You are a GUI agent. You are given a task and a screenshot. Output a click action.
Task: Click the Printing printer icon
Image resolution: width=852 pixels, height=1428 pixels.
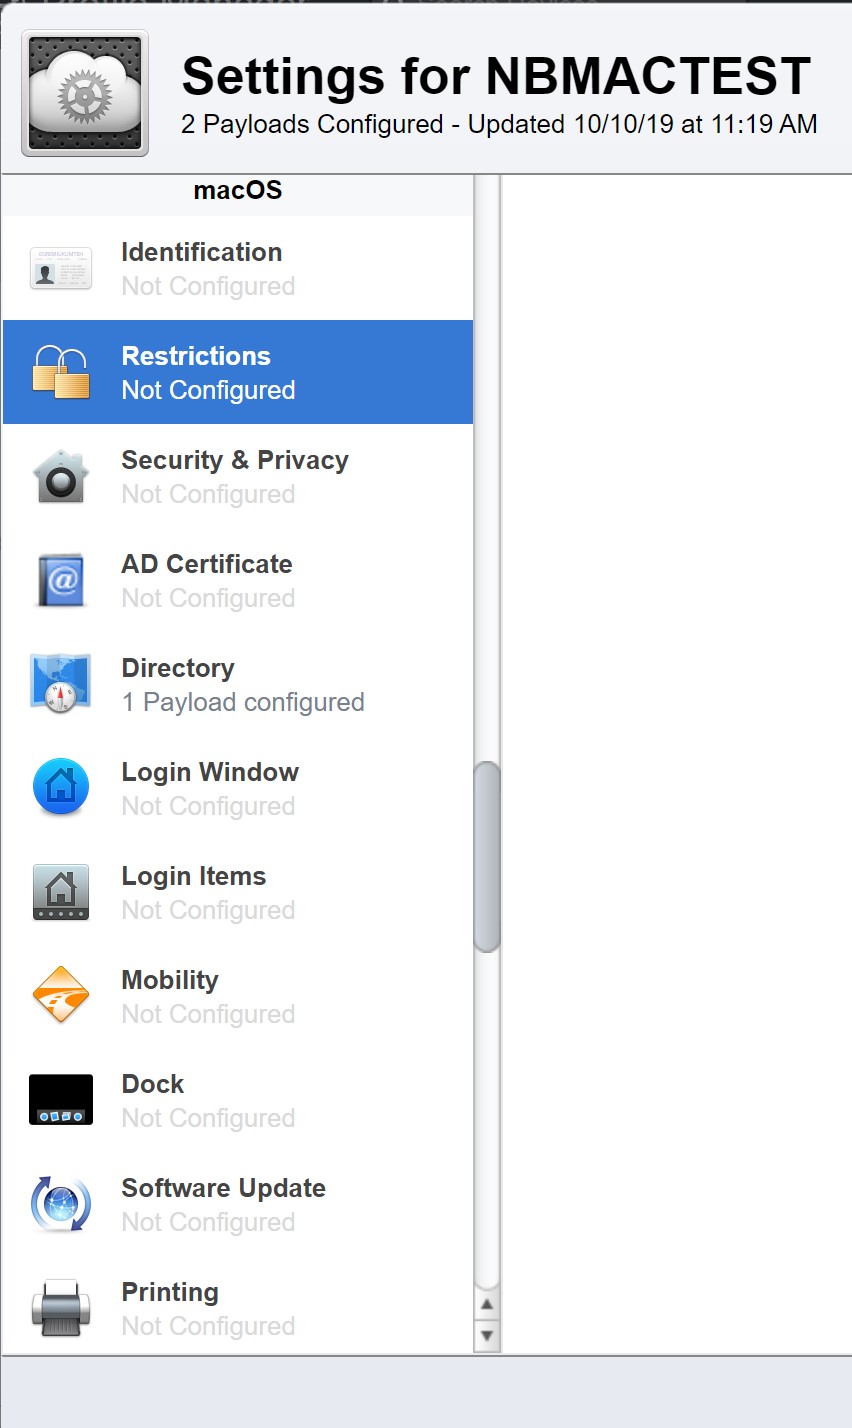click(61, 1308)
